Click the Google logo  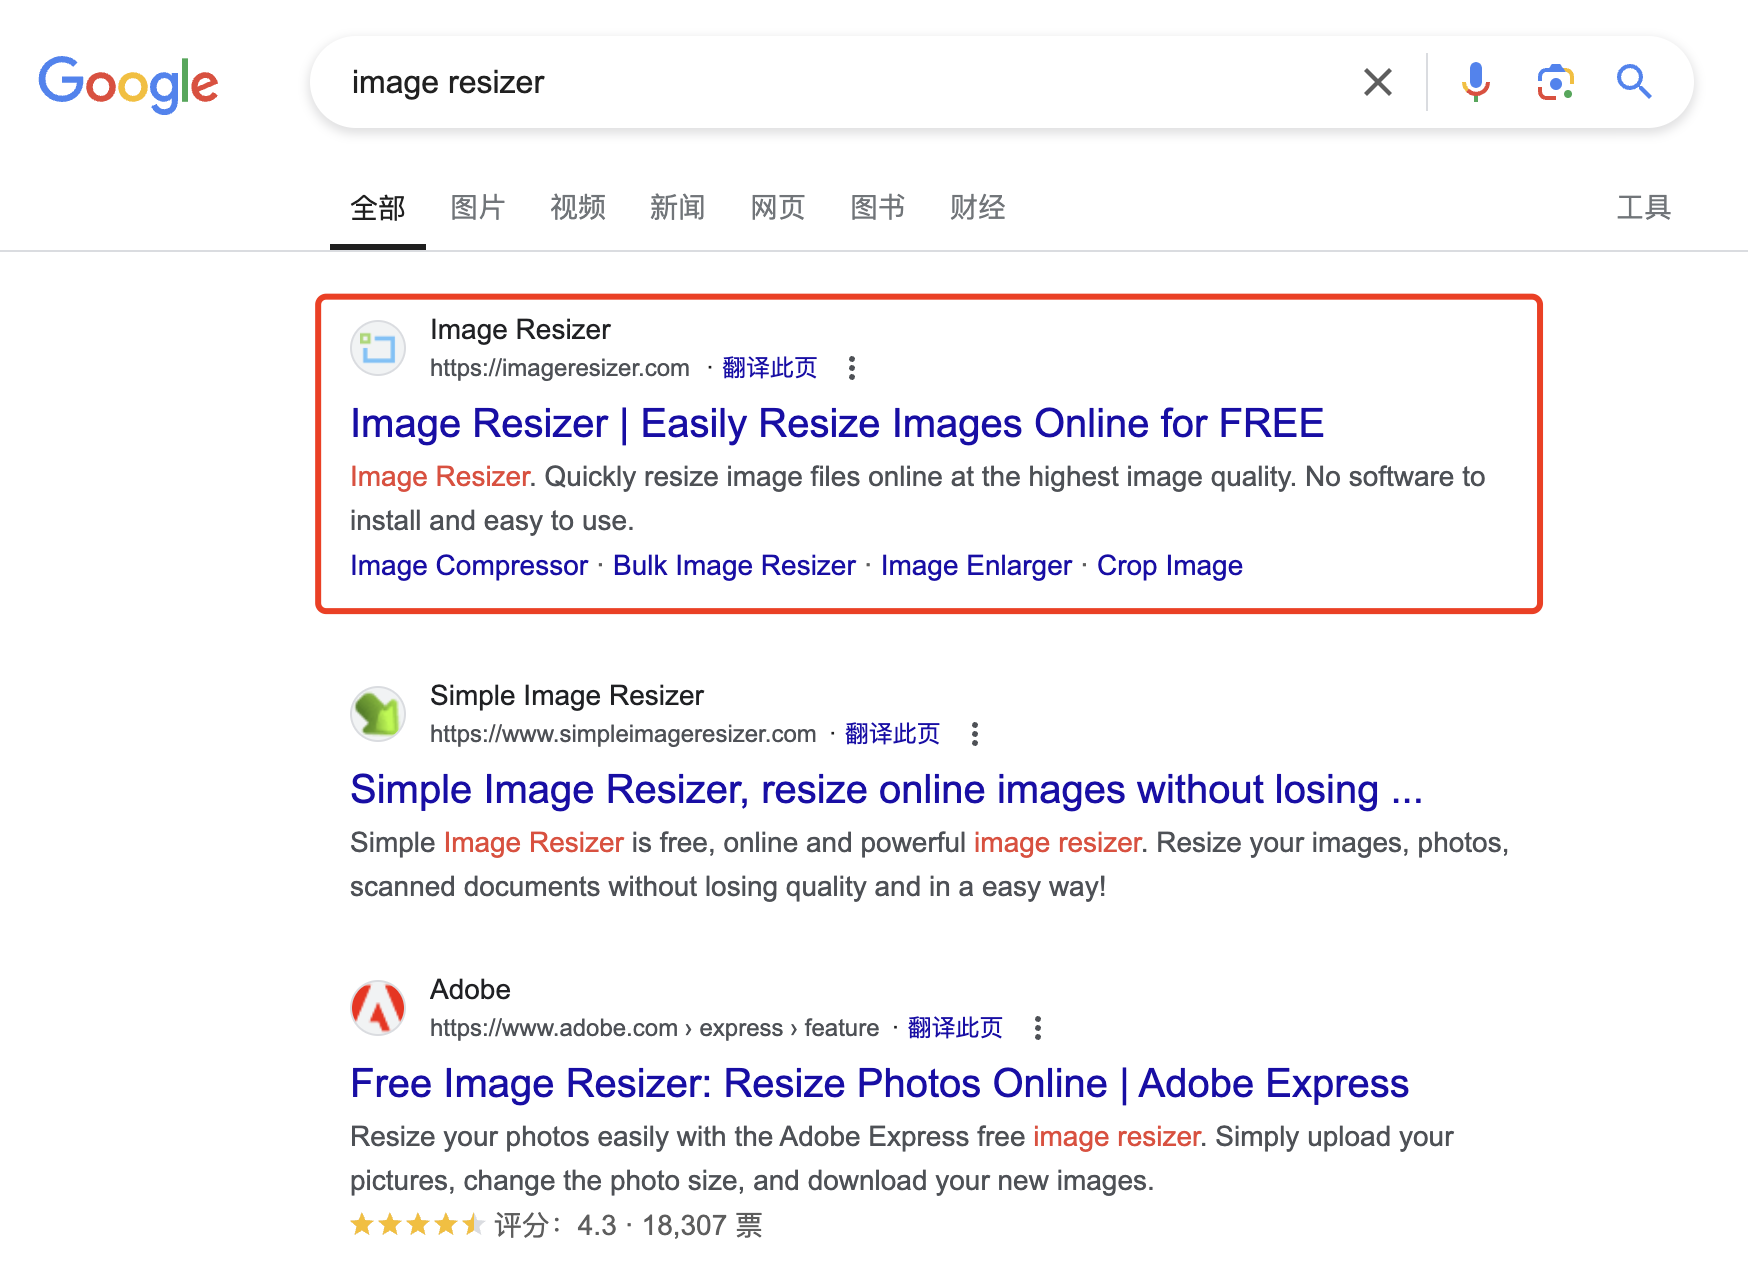pyautogui.click(x=128, y=84)
